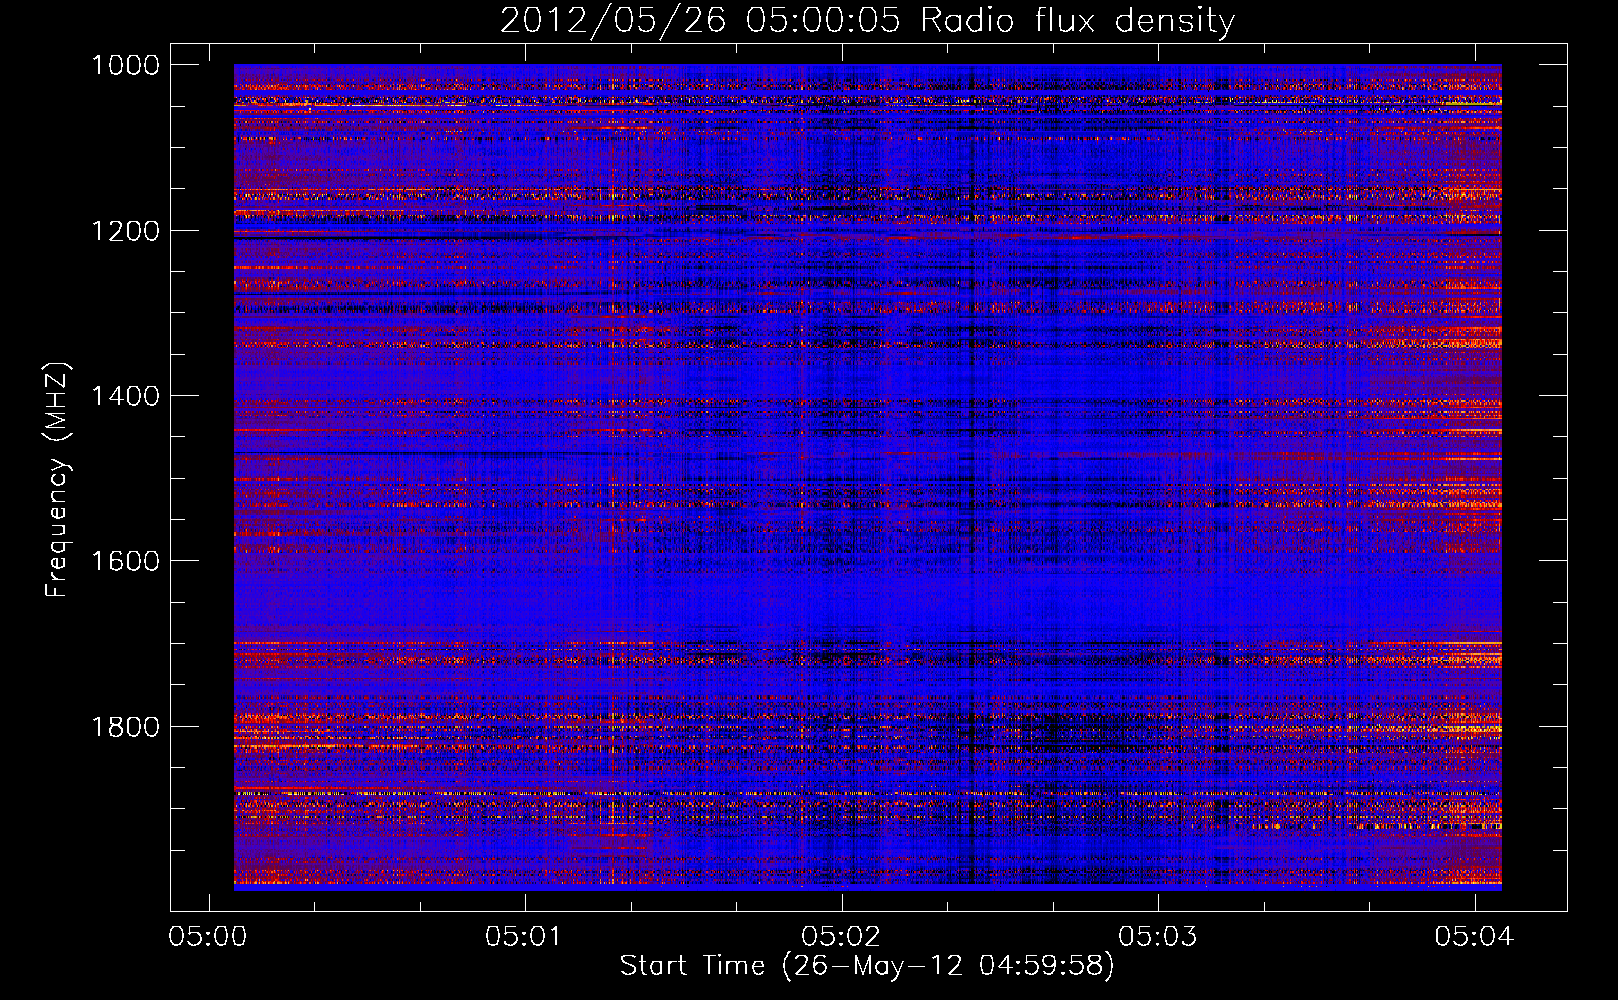Click the 1000 frequency tick label
The height and width of the screenshot is (1000, 1618).
[125, 65]
